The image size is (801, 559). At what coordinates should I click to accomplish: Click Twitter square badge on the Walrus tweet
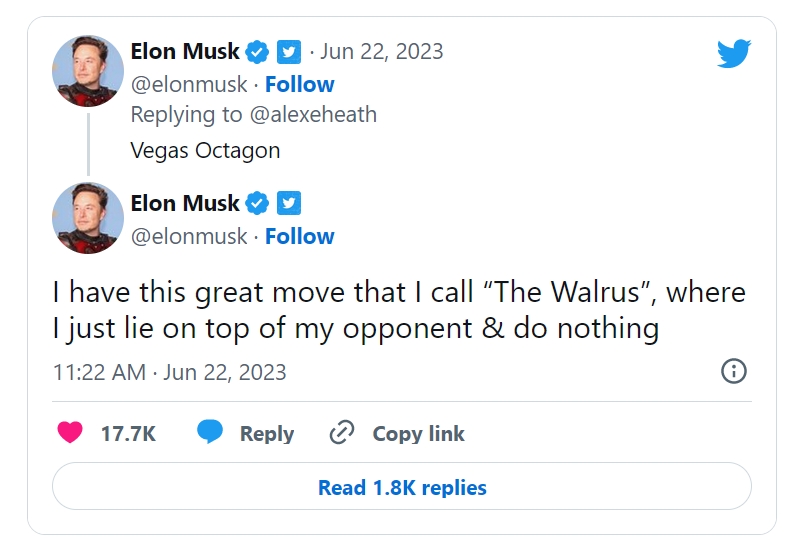point(289,203)
